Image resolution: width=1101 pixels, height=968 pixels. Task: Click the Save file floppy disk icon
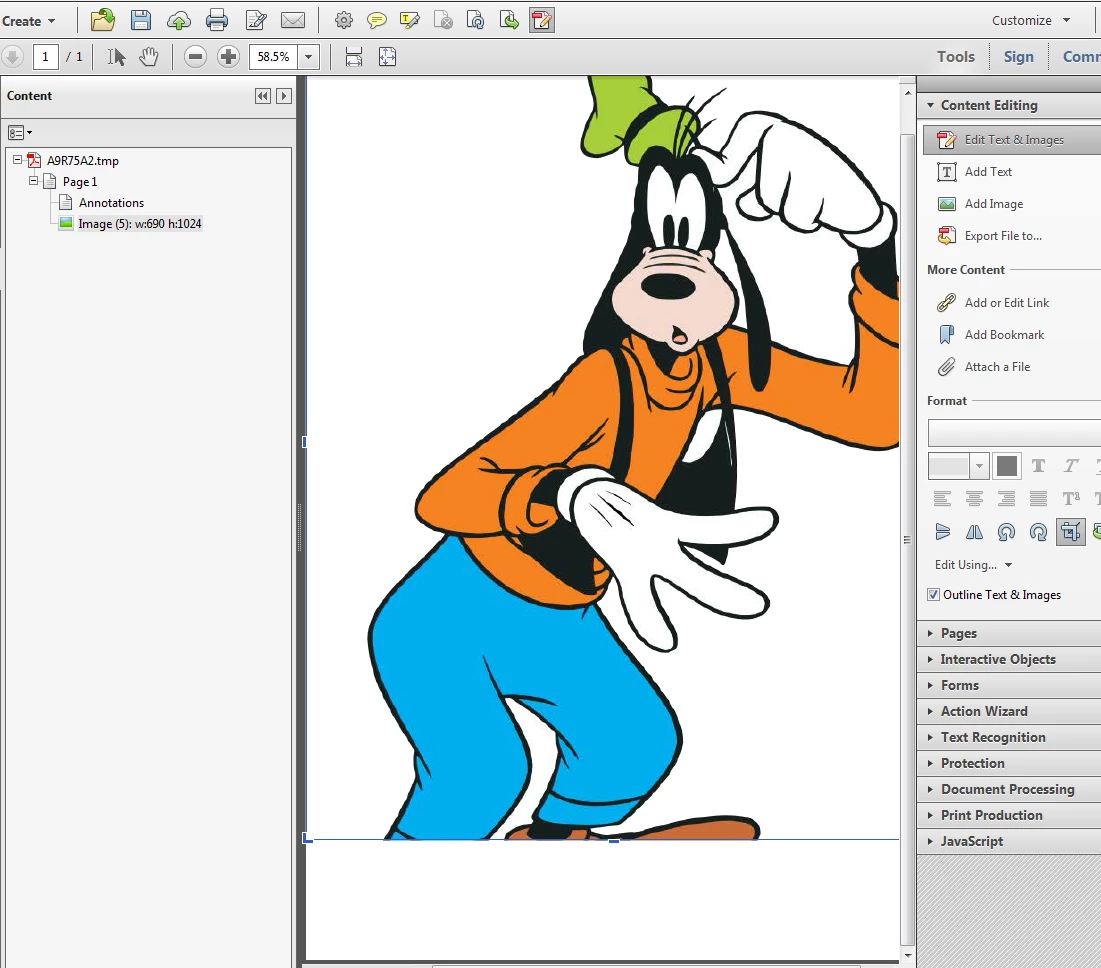pyautogui.click(x=141, y=20)
